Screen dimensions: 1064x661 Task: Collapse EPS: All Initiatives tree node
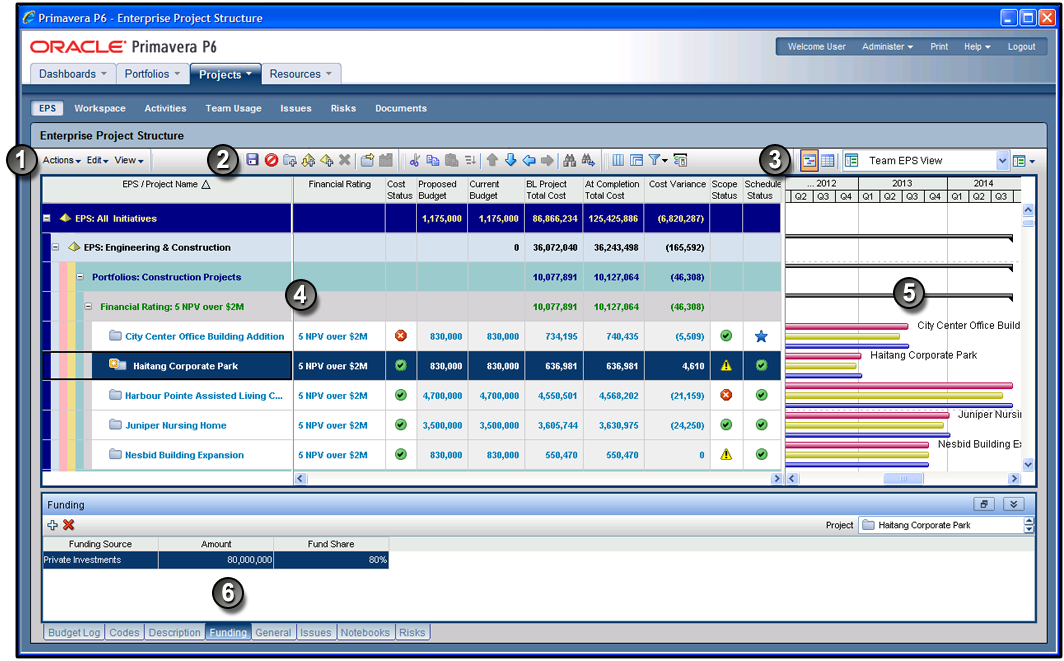pyautogui.click(x=47, y=219)
